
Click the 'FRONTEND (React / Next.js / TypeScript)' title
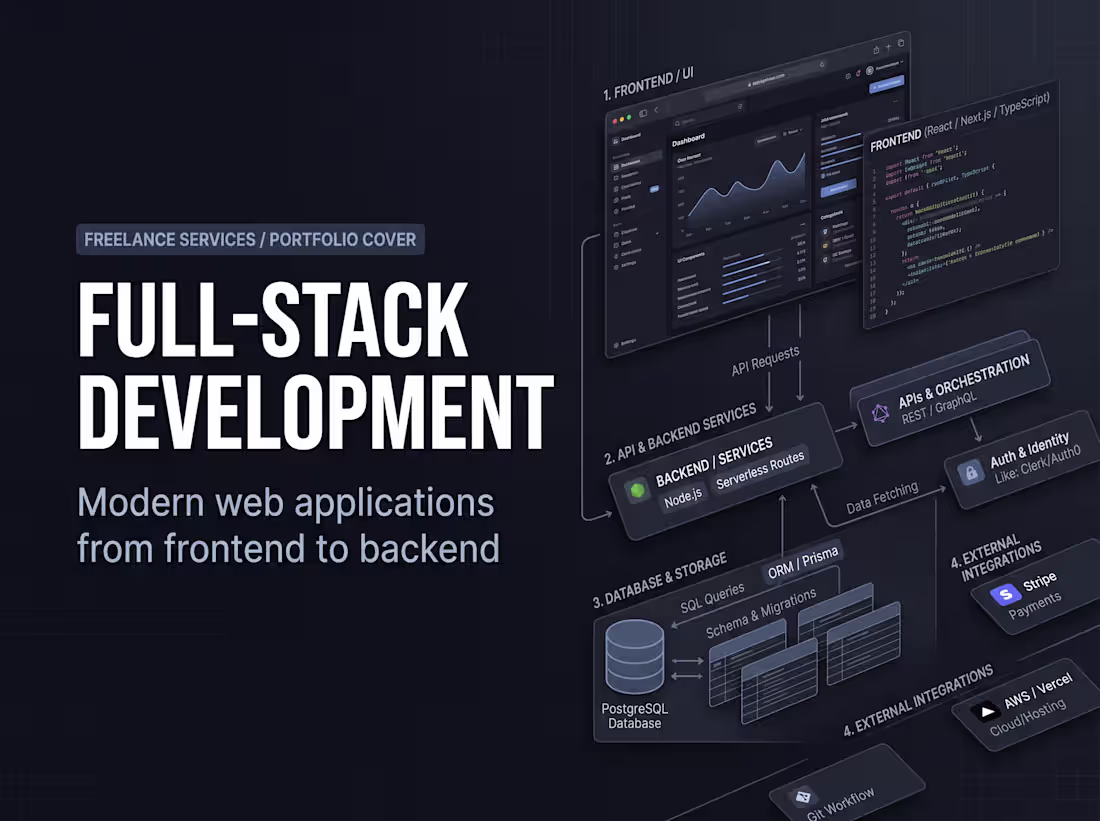[x=960, y=122]
